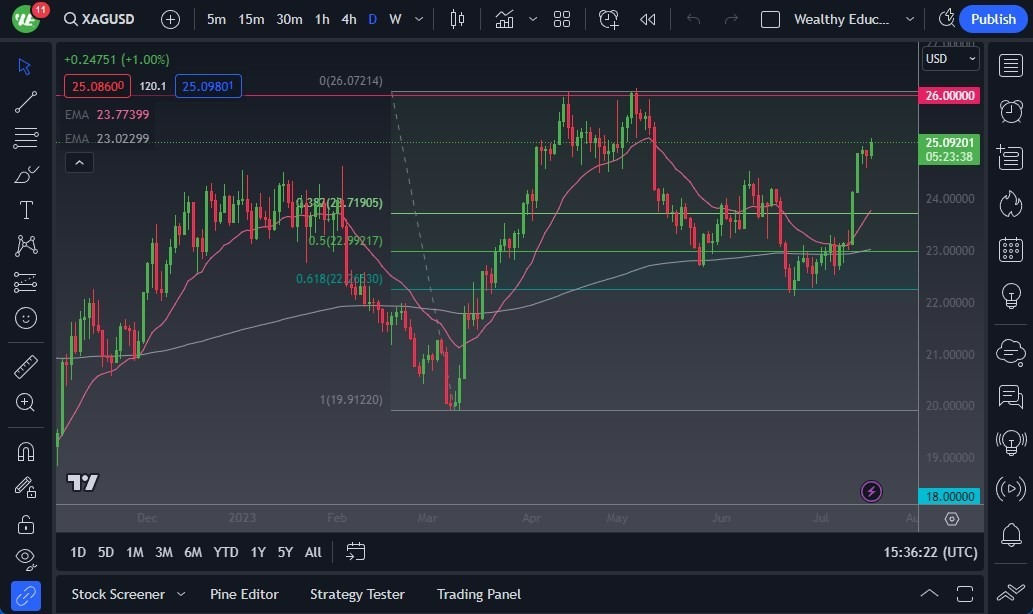Open the Economic Calendar panel
Image resolution: width=1033 pixels, height=614 pixels.
pyautogui.click(x=1009, y=249)
